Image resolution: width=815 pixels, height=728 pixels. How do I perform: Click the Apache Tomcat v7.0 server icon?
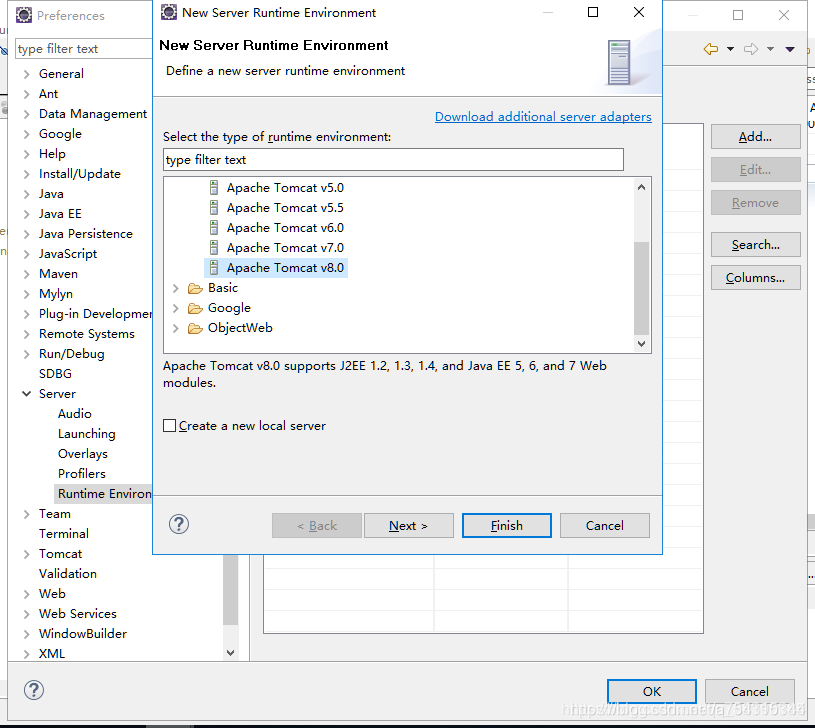pos(214,248)
